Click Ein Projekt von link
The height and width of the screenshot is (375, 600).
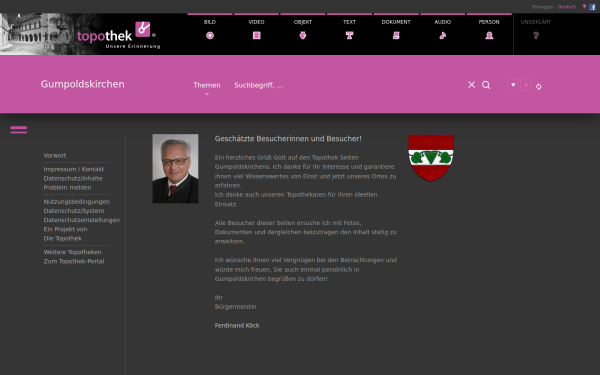(65, 229)
